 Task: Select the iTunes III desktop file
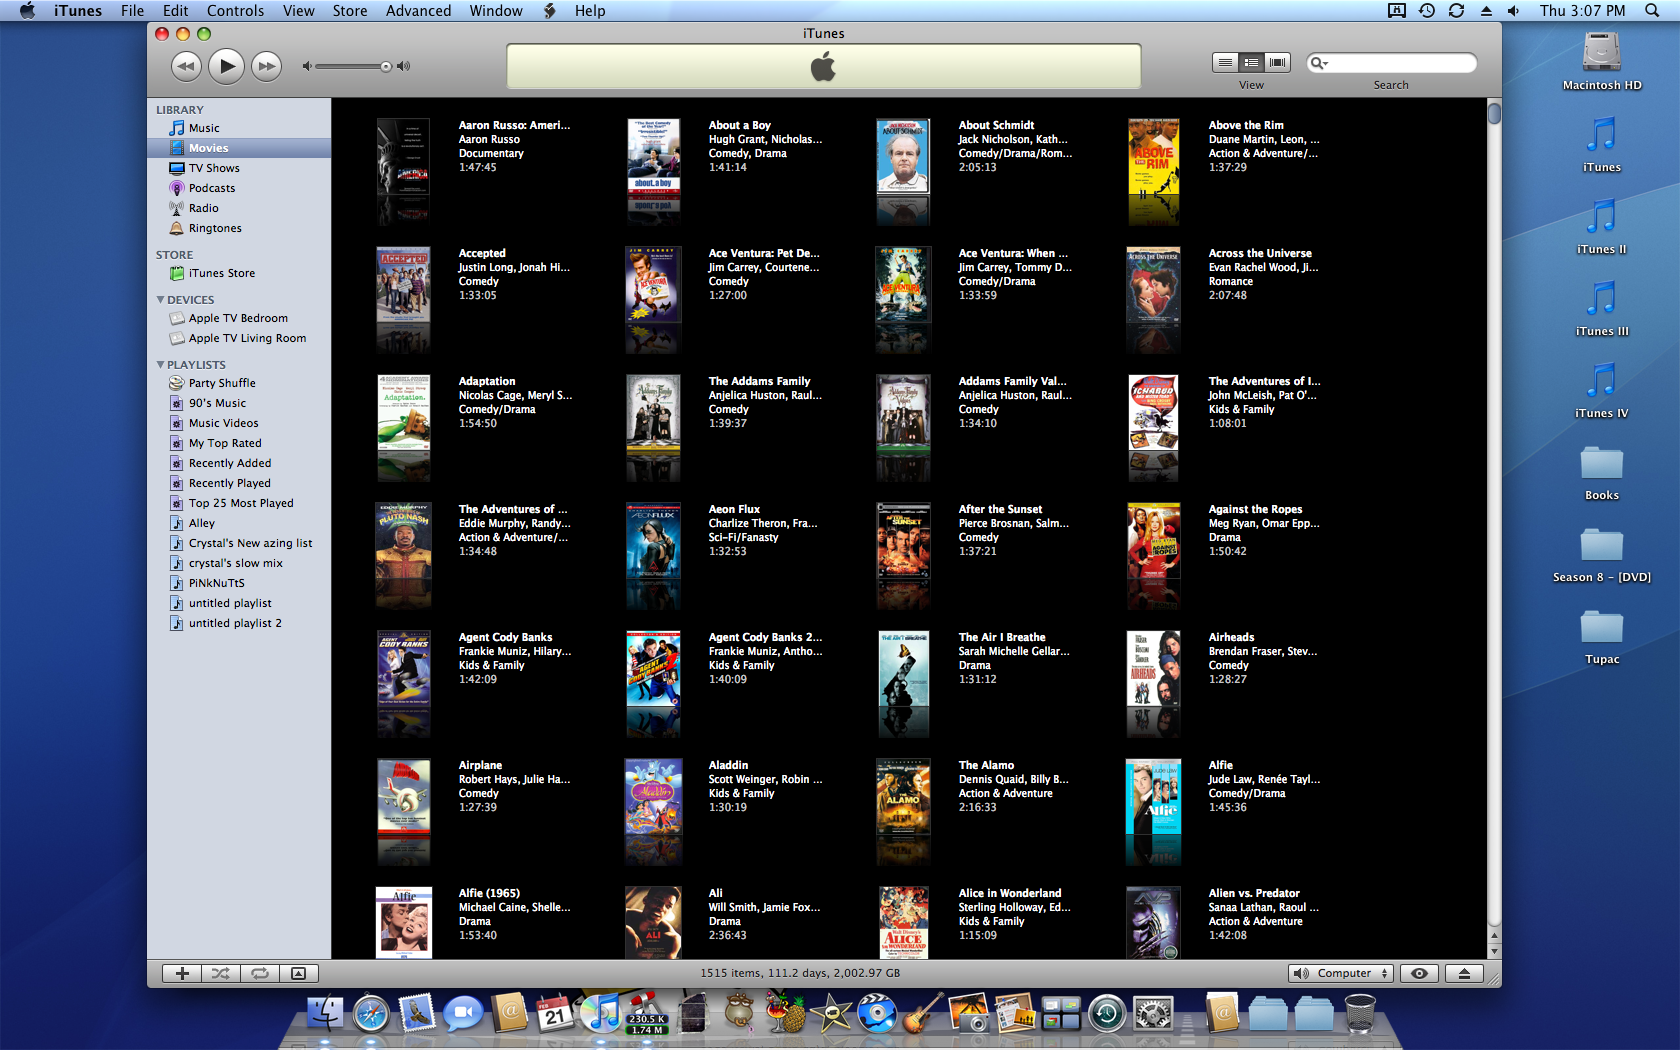(x=1602, y=309)
